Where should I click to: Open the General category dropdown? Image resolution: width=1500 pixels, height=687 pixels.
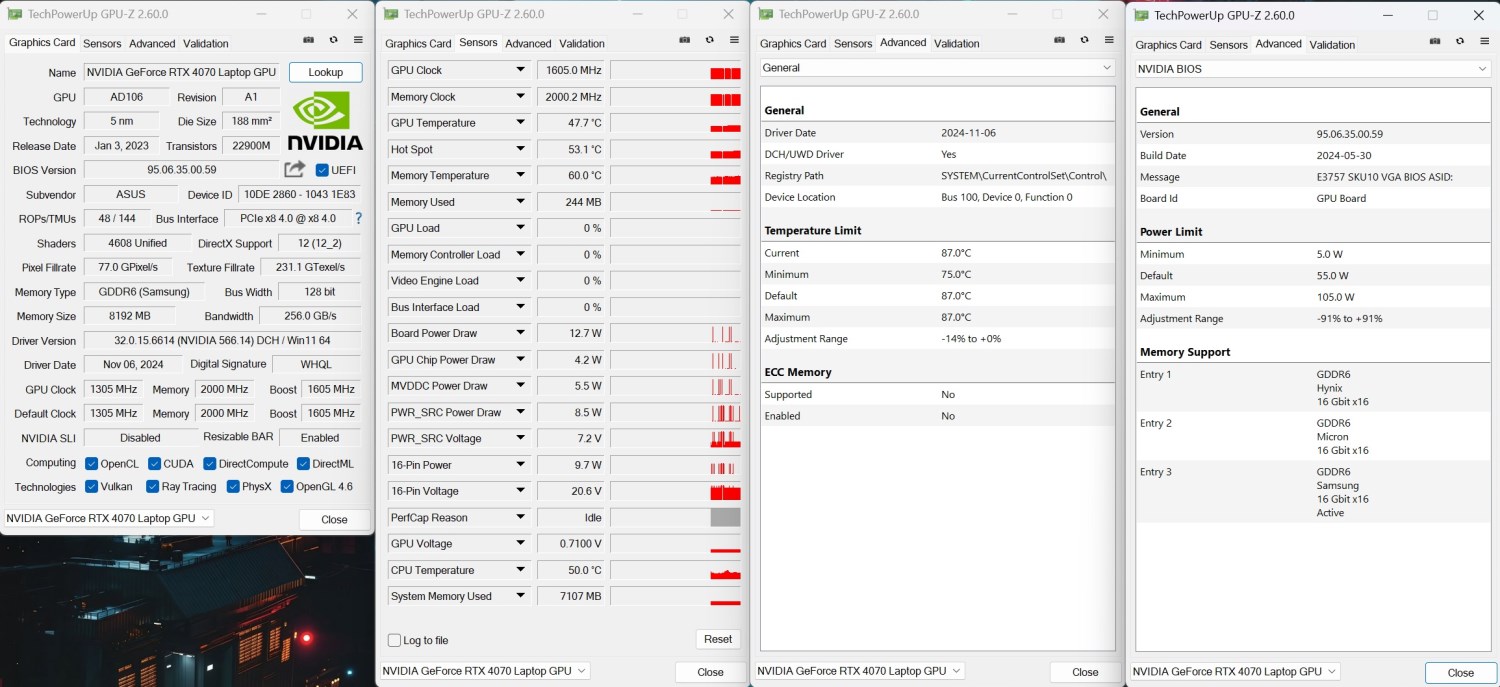[x=937, y=68]
